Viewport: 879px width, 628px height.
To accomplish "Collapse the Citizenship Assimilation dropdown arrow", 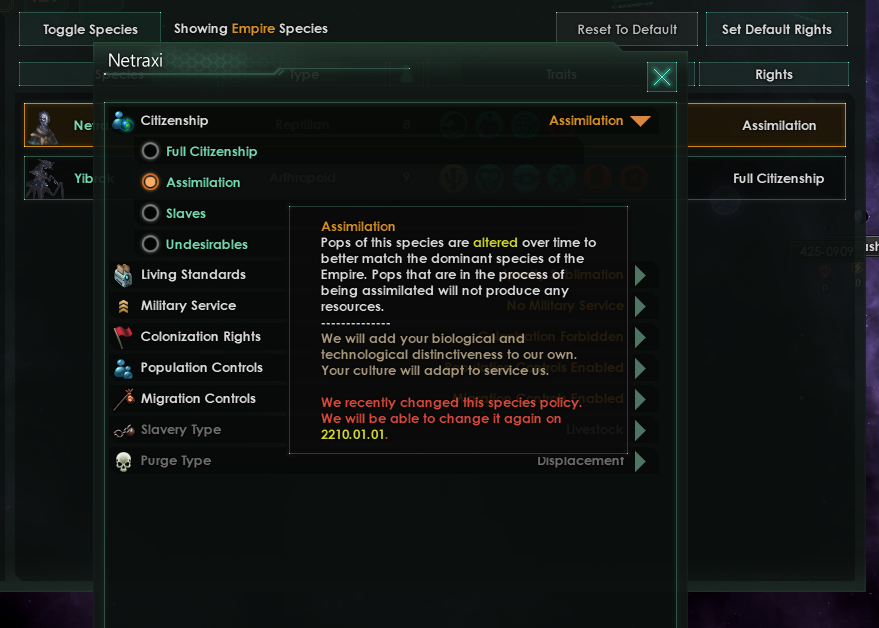I will tap(641, 122).
